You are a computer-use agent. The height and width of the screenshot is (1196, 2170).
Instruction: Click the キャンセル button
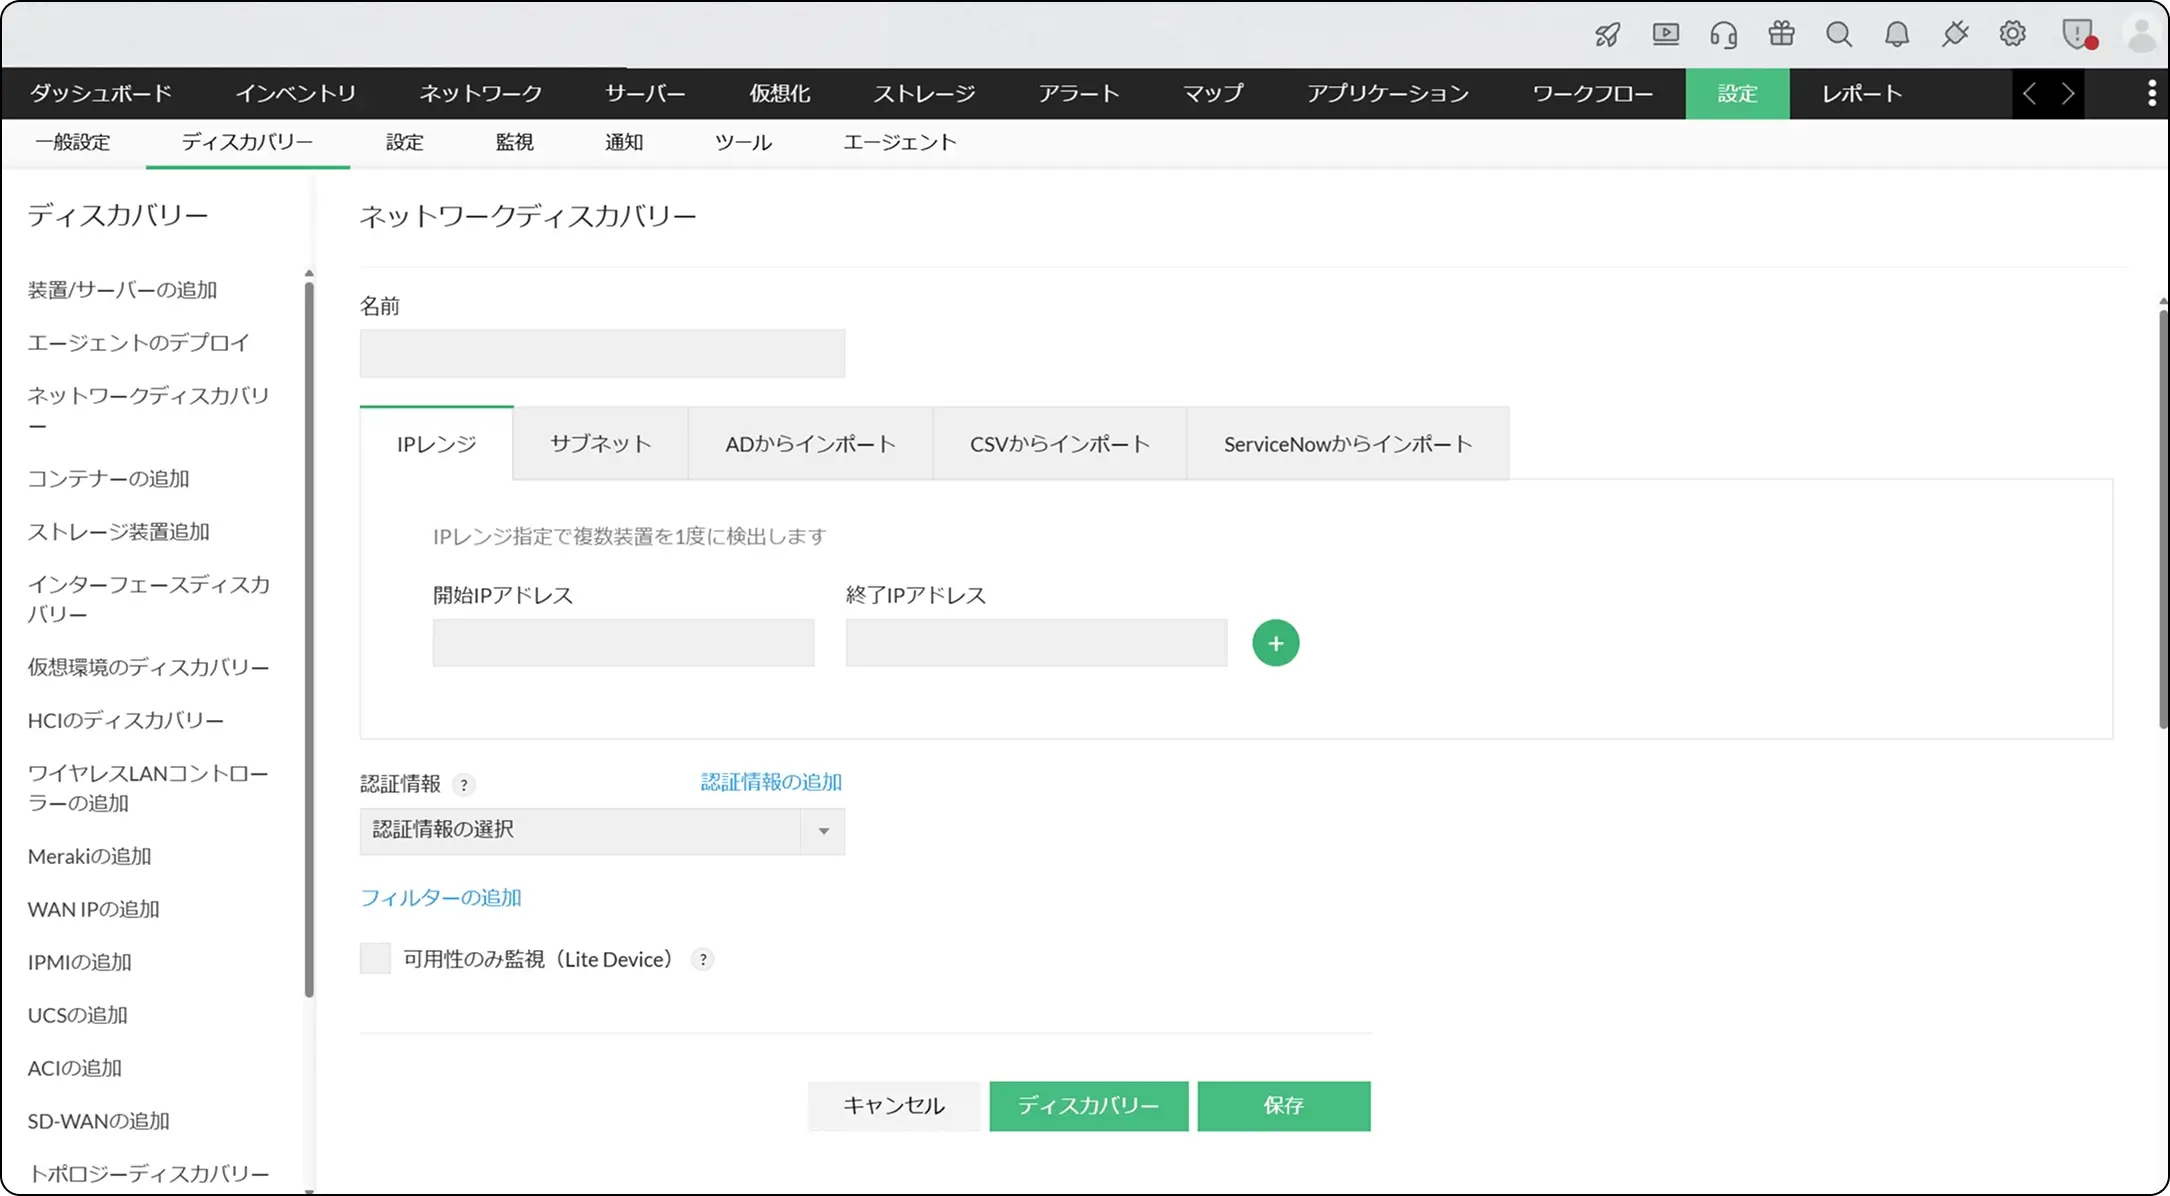pos(894,1106)
